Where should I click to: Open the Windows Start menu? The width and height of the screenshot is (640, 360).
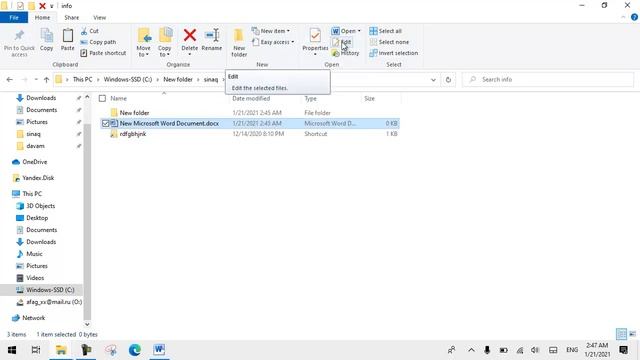pyautogui.click(x=12, y=350)
